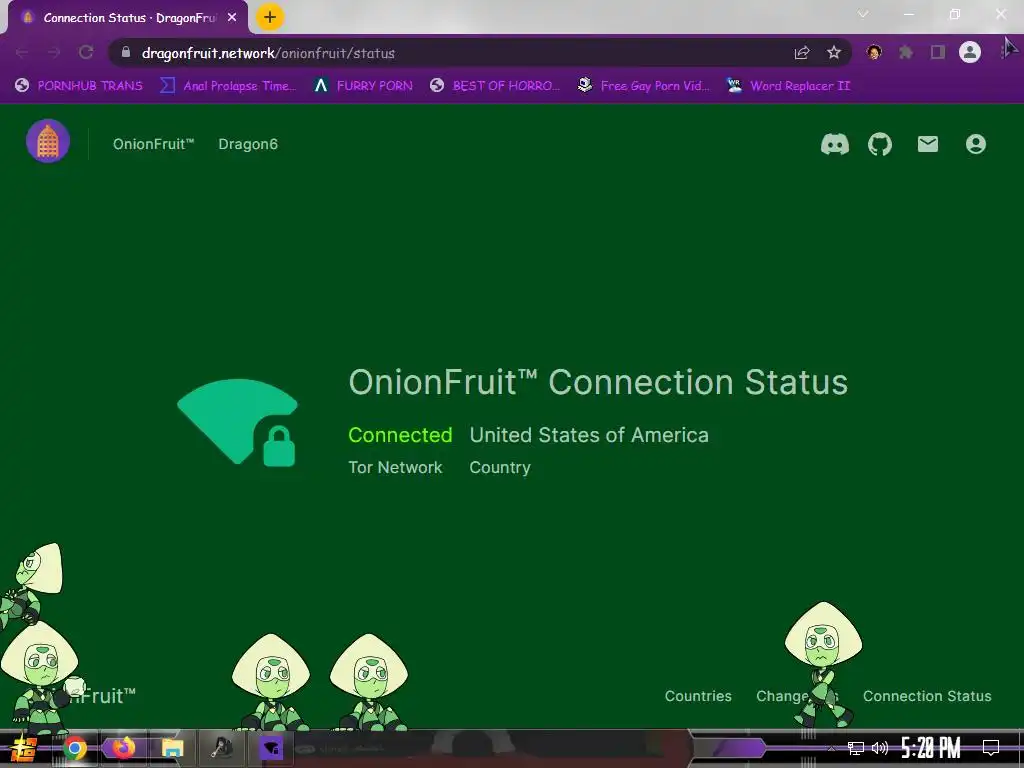
Task: Open Google Chrome from the taskbar
Action: click(74, 748)
